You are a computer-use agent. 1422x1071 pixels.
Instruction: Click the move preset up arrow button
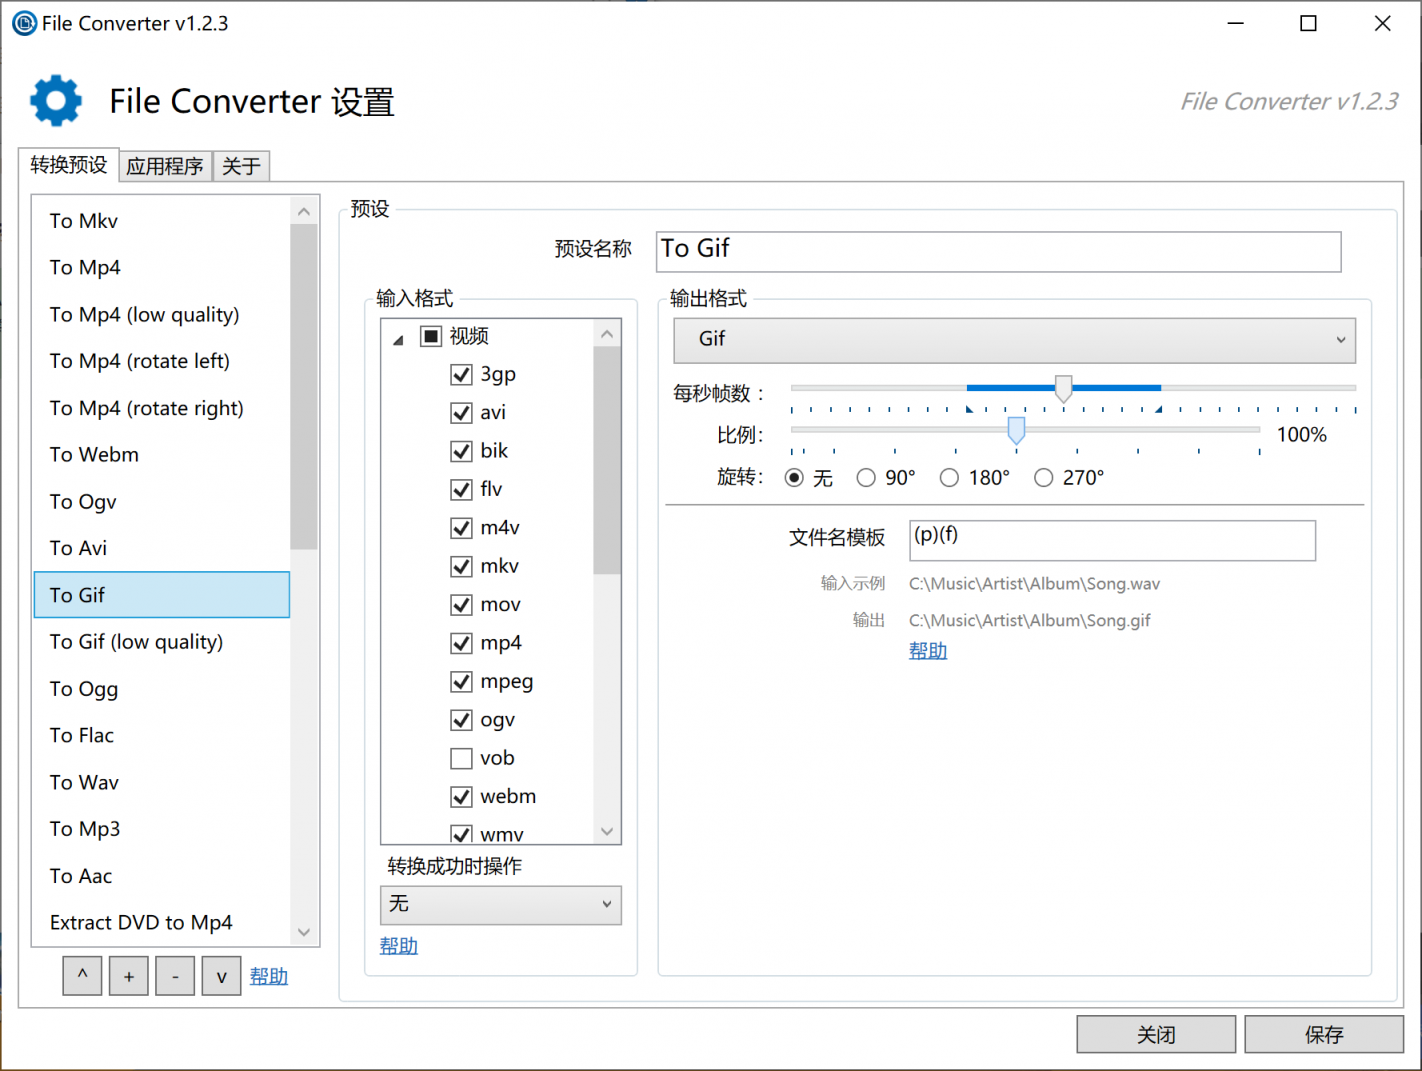(x=82, y=976)
